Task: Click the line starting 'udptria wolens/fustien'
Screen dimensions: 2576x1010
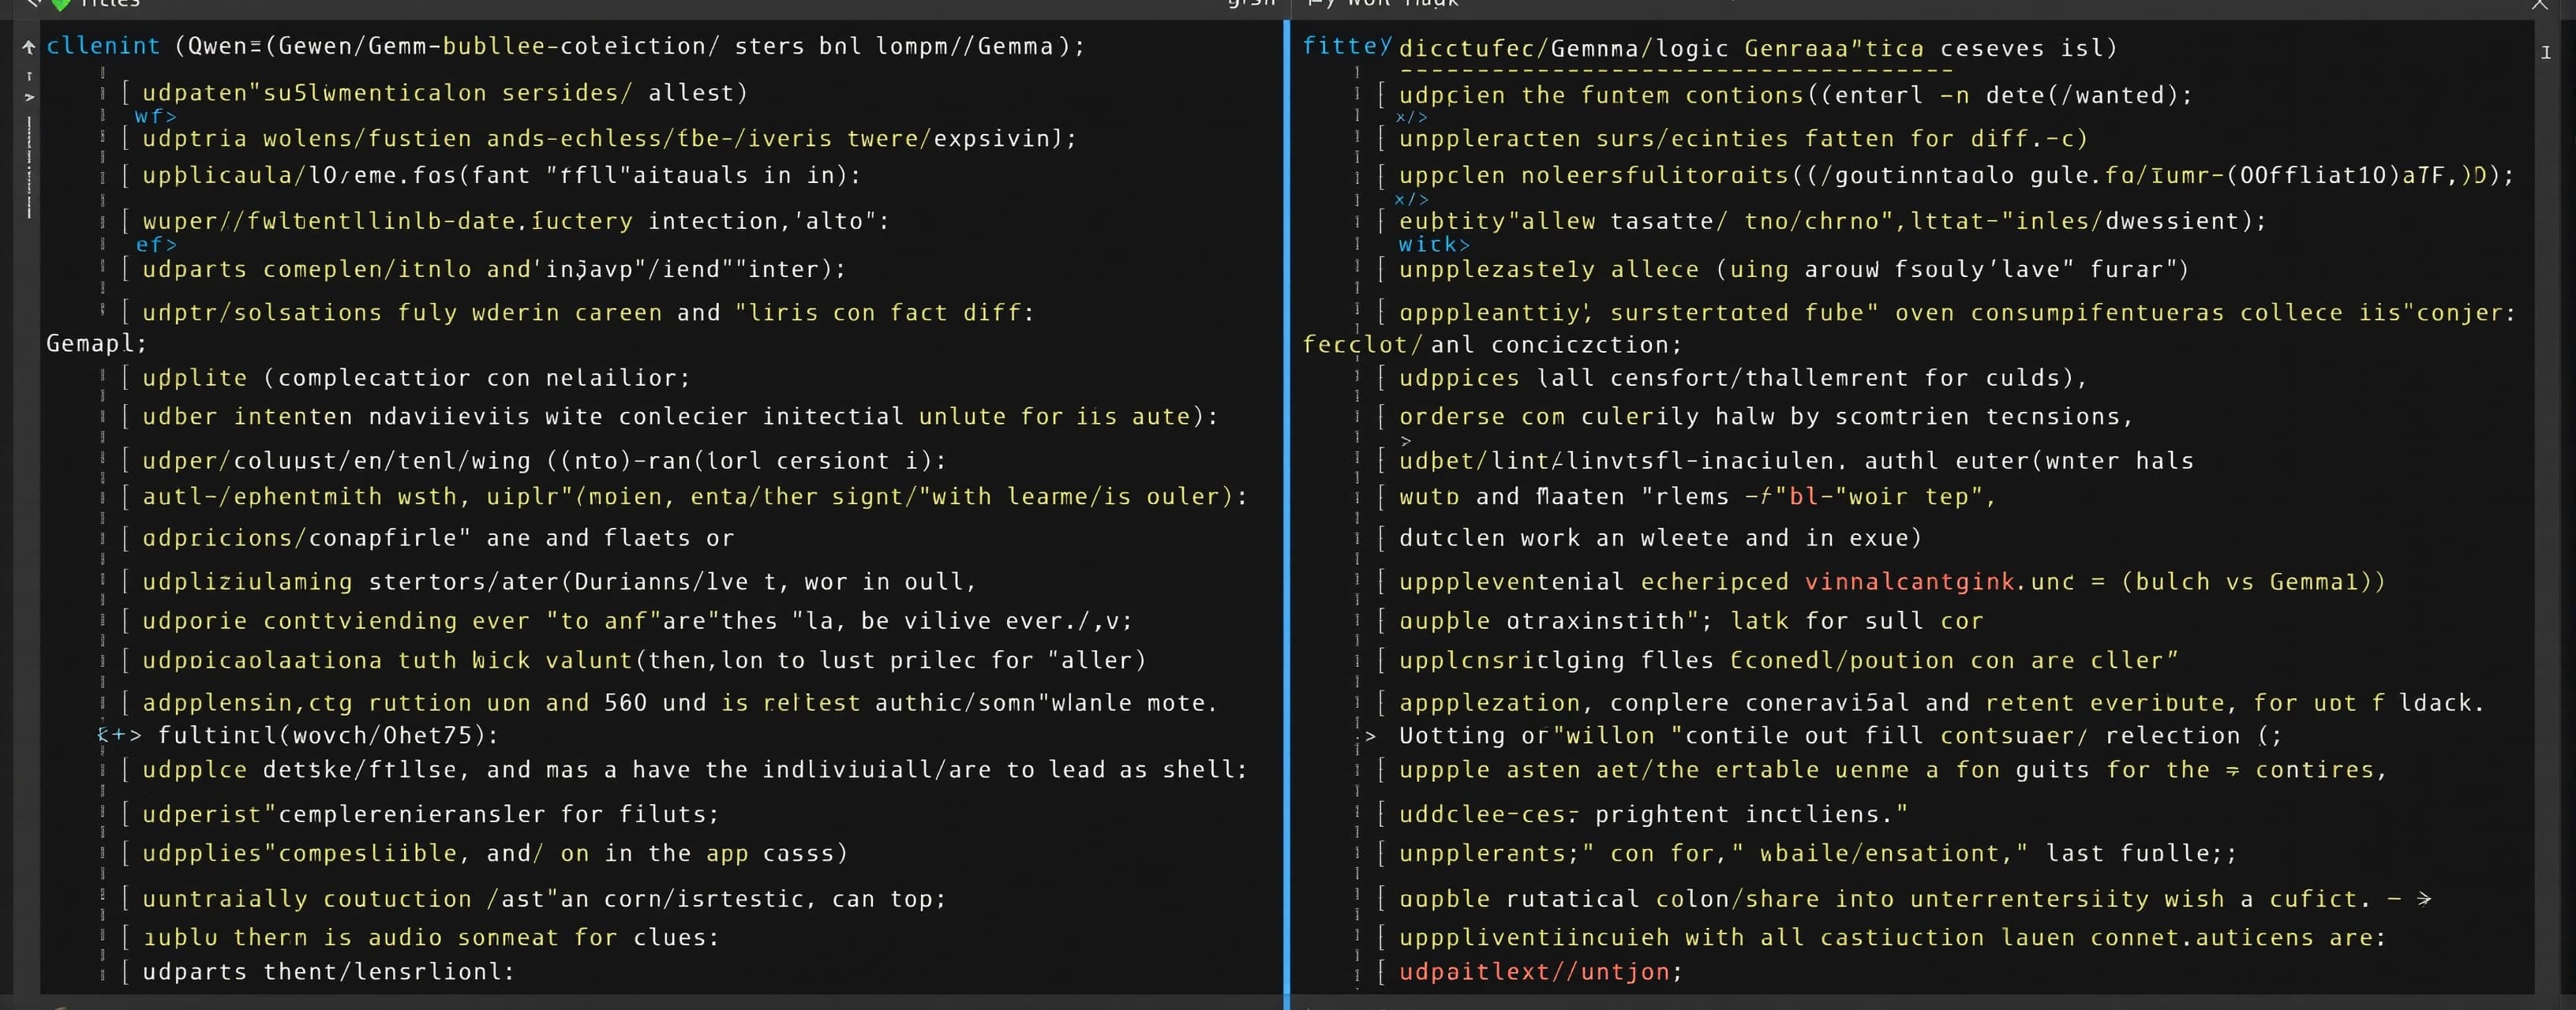Action: (609, 138)
